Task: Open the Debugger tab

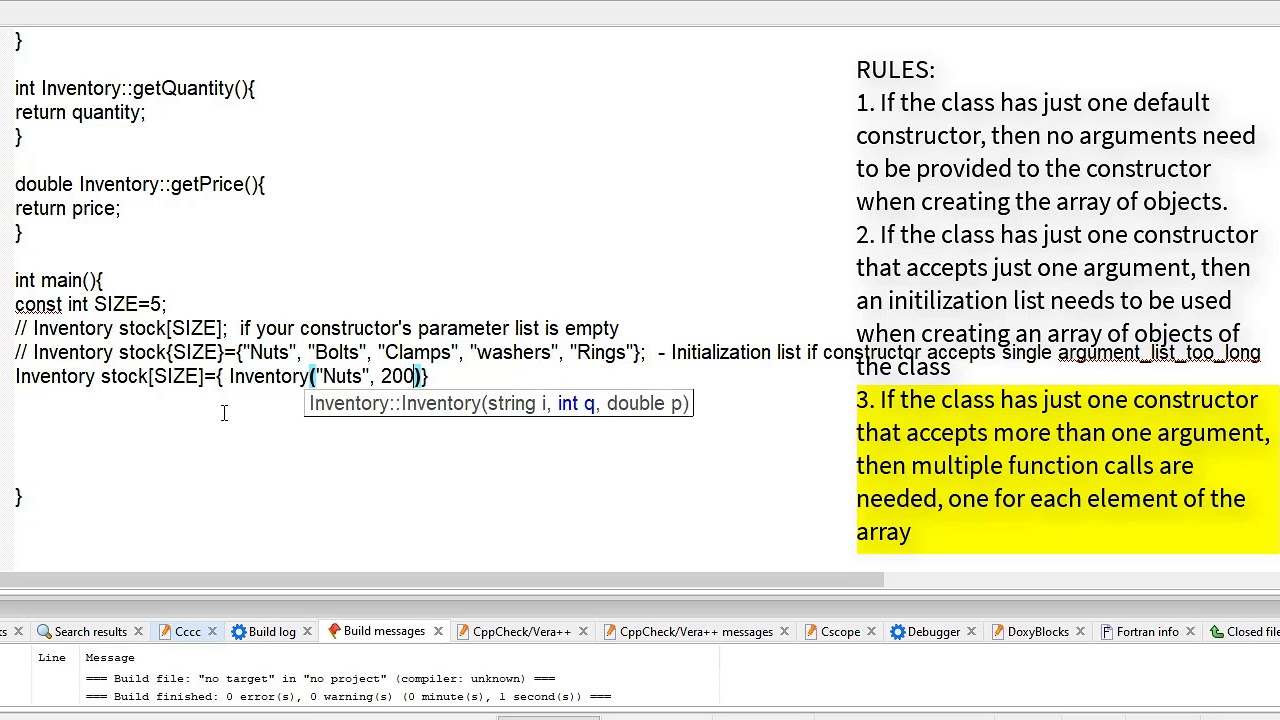Action: (x=933, y=632)
